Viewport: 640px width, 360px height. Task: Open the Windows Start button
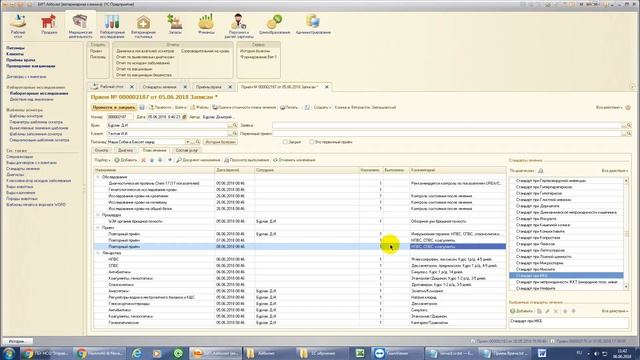tap(9, 353)
